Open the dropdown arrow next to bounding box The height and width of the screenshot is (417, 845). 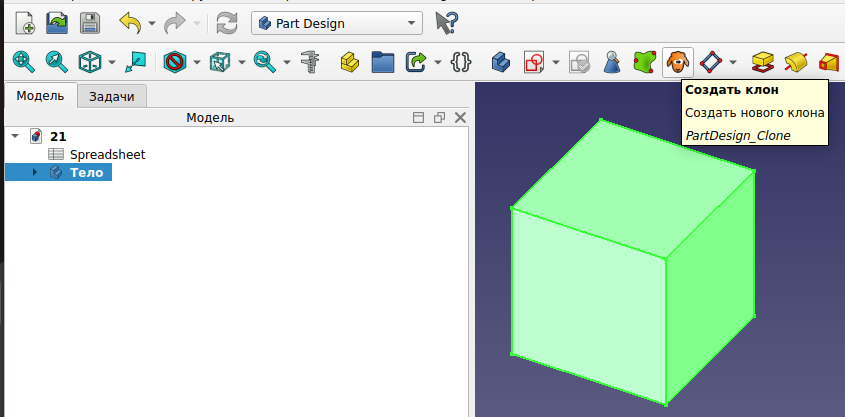(x=241, y=62)
